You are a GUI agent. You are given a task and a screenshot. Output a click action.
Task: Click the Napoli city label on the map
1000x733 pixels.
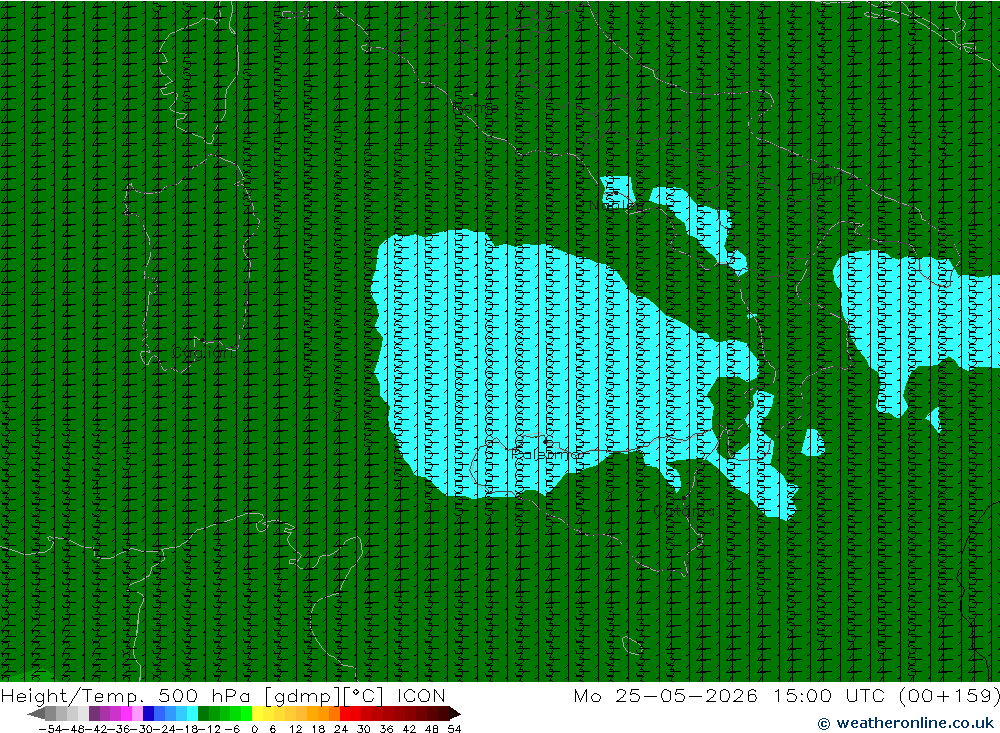(x=615, y=205)
